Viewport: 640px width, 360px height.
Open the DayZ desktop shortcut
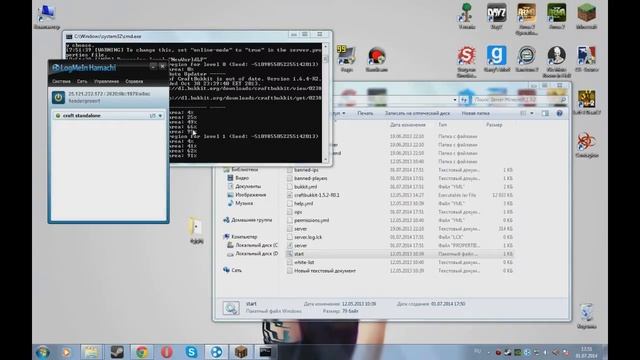[x=497, y=16]
